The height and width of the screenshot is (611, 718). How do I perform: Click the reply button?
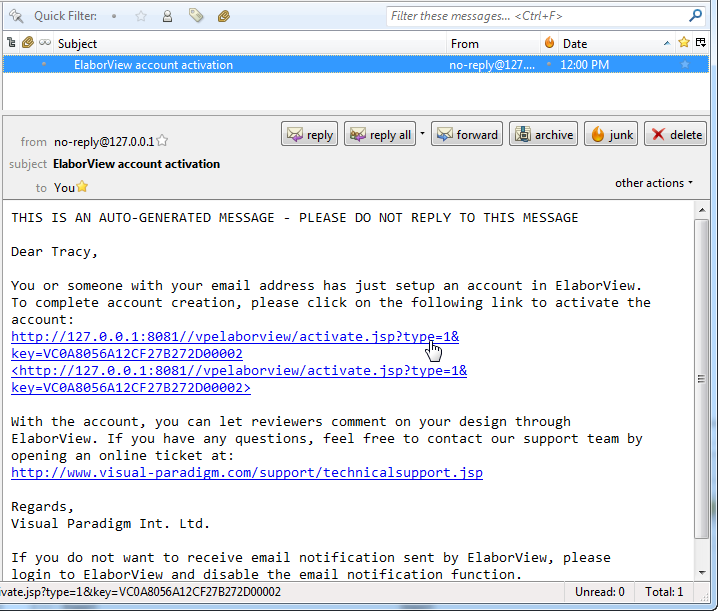pos(309,134)
